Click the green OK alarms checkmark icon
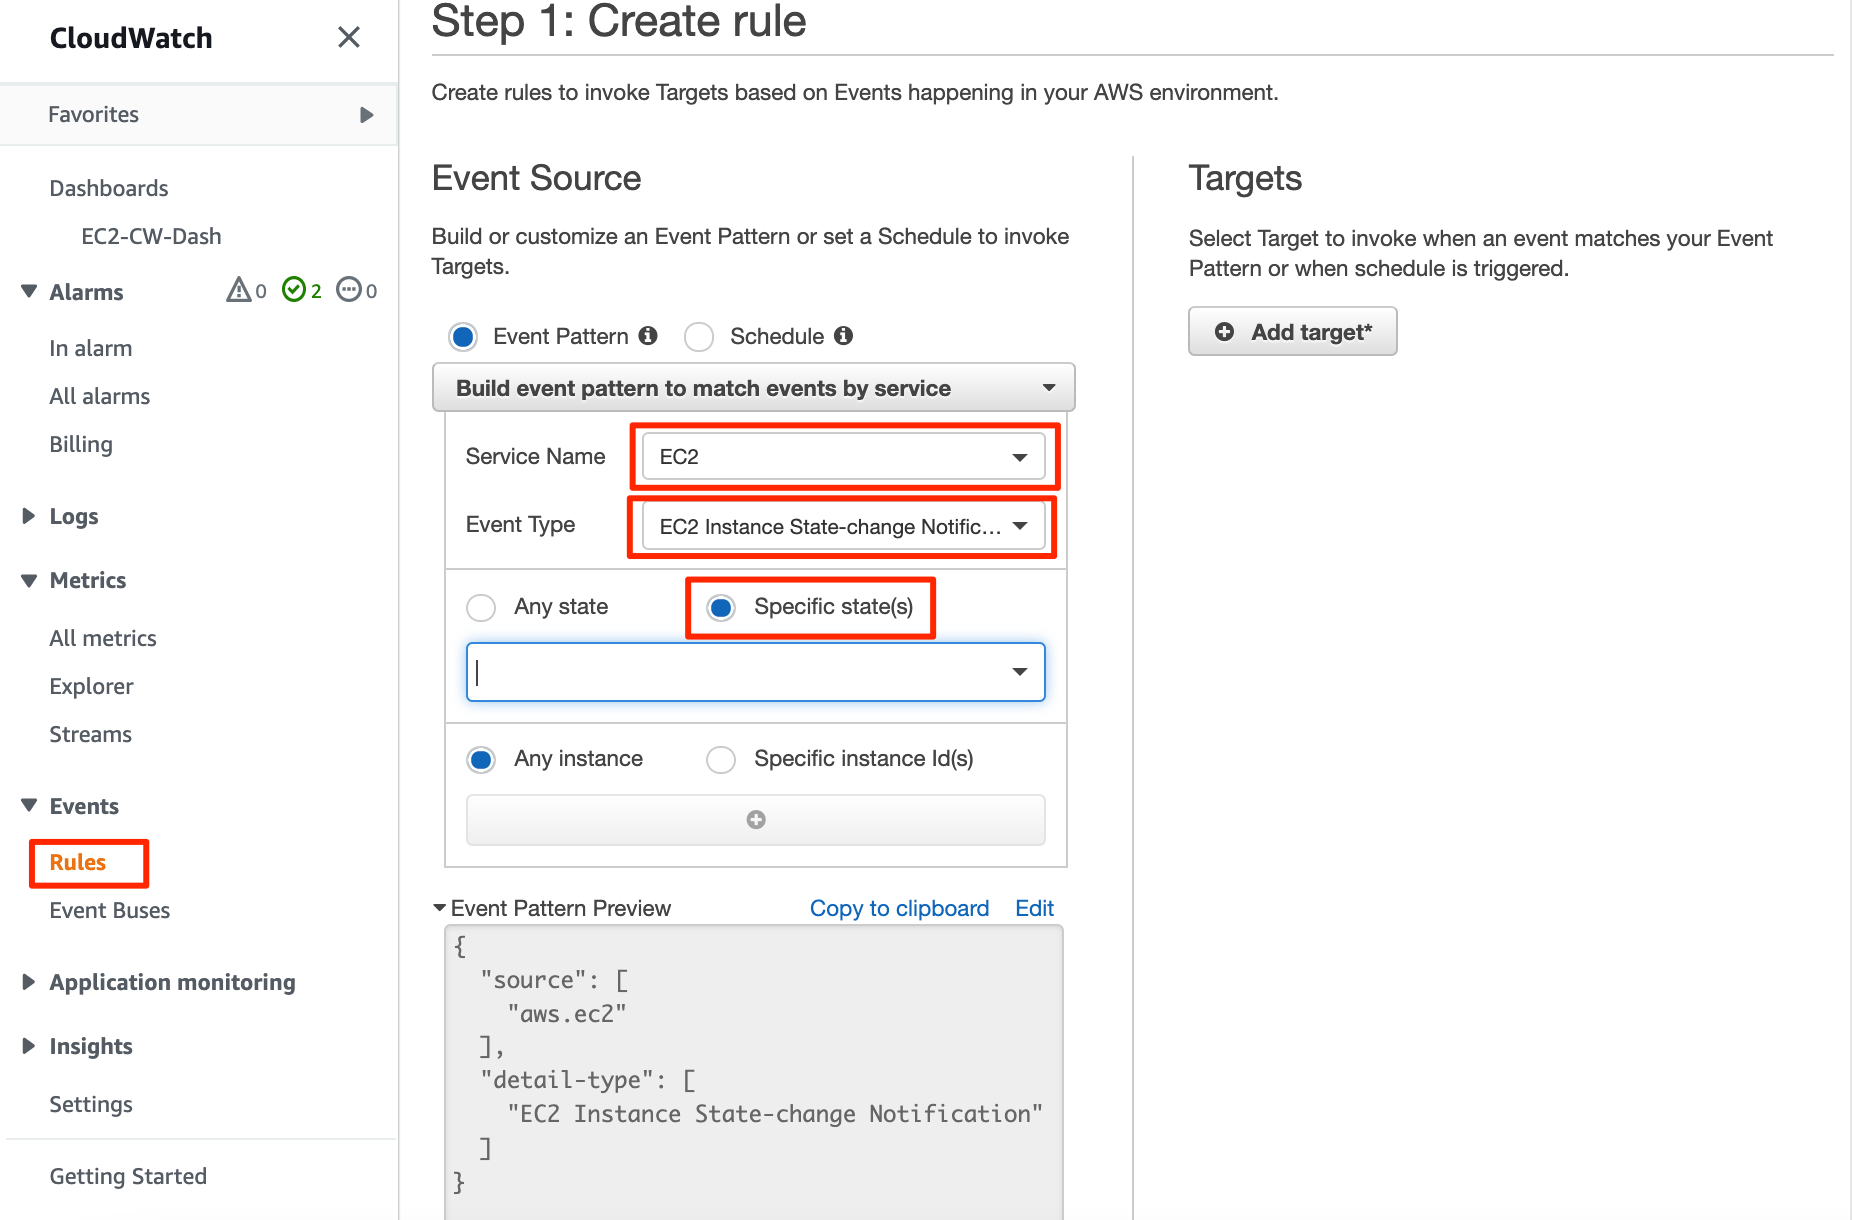This screenshot has width=1852, height=1220. pyautogui.click(x=294, y=290)
